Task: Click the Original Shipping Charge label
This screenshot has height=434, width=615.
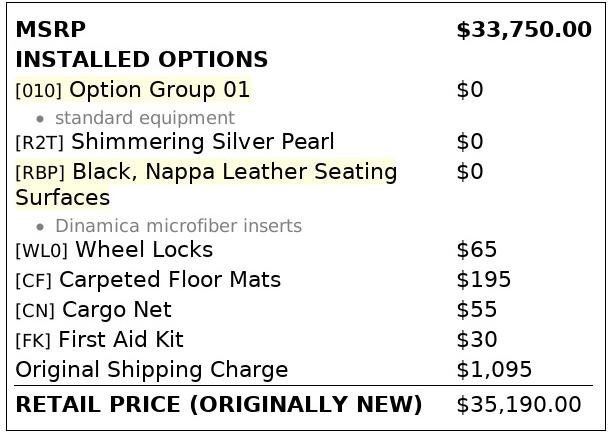Action: pos(152,370)
